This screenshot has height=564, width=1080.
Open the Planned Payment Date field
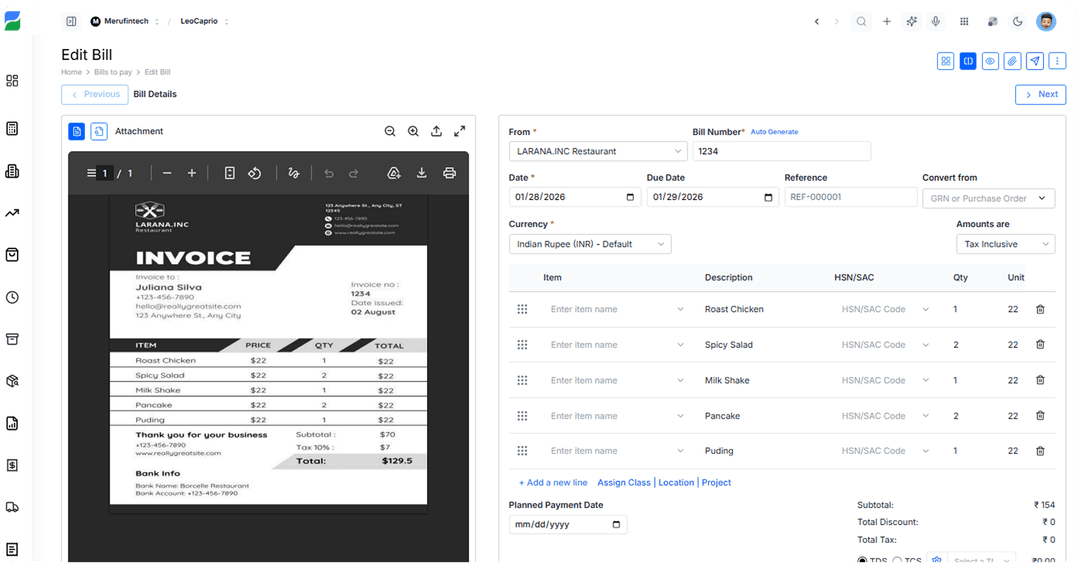click(x=568, y=525)
